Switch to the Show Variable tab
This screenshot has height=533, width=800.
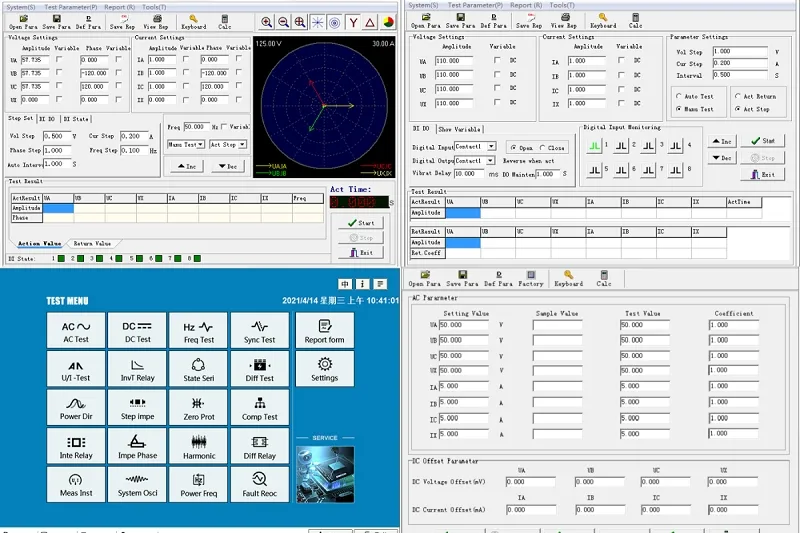coord(459,129)
